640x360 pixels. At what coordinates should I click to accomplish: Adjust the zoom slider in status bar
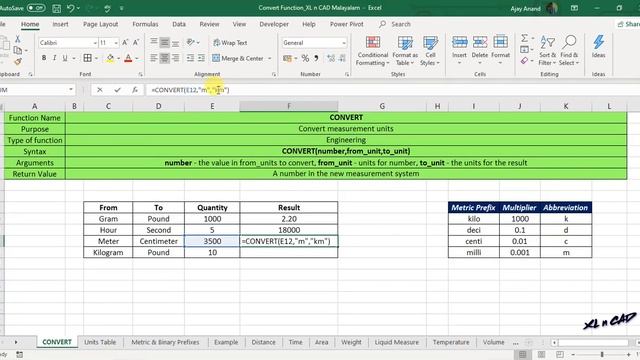602,354
